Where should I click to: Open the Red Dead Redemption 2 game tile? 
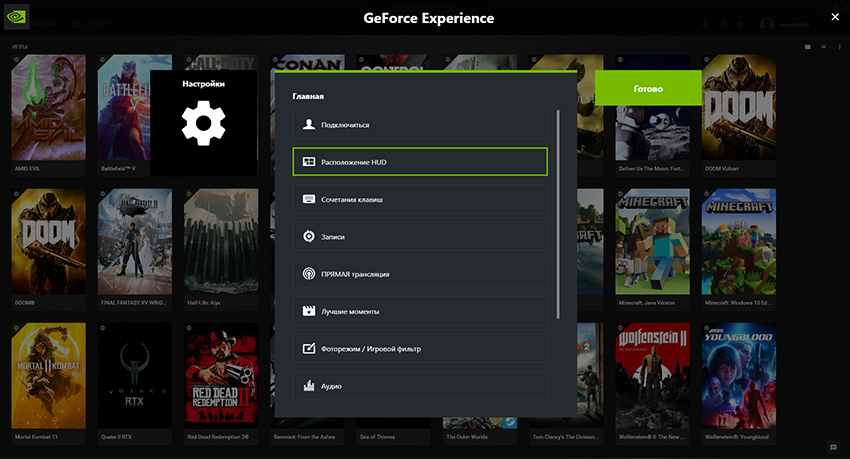coord(221,376)
